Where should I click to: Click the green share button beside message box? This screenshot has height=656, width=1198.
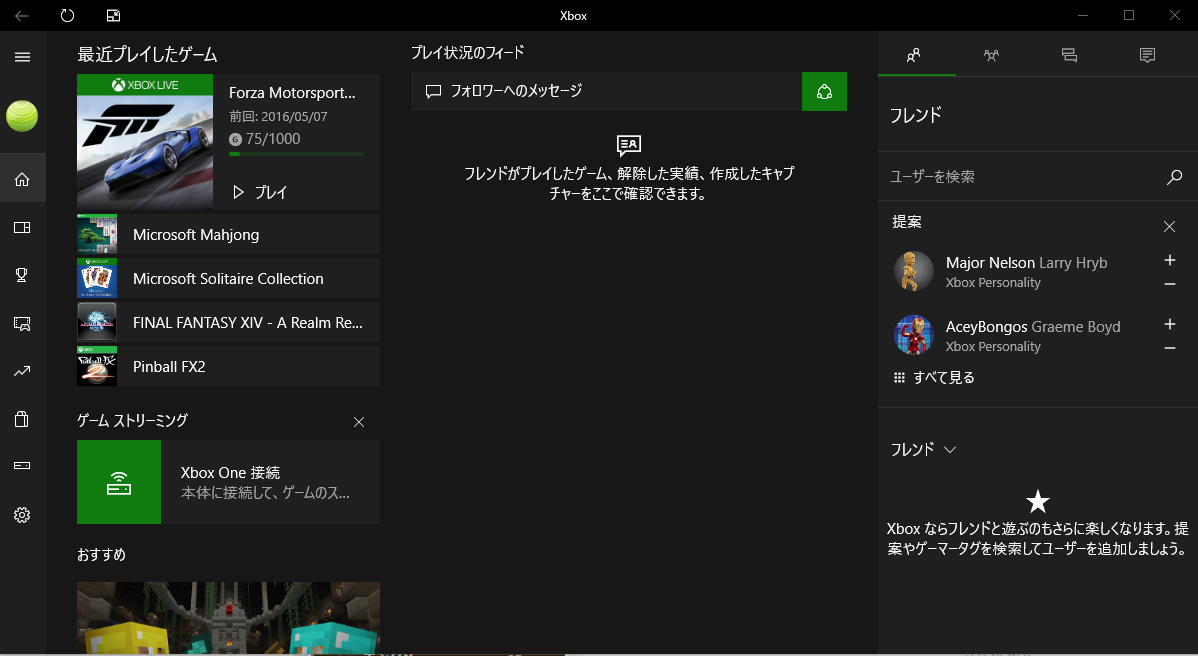pos(824,92)
